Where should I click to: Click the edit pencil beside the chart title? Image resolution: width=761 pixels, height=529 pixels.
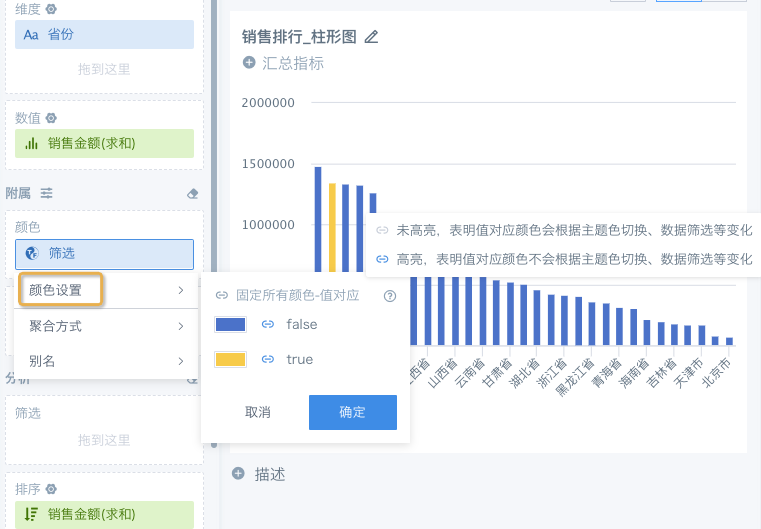pyautogui.click(x=372, y=37)
